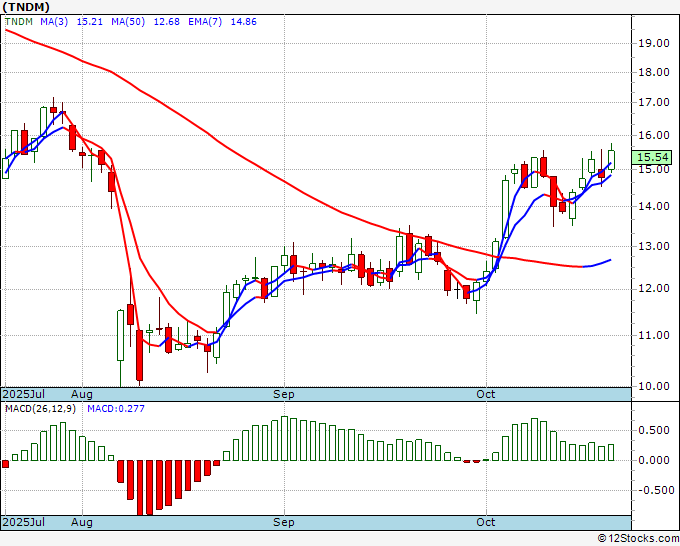Select the MA(50) legend label
This screenshot has width=680, height=546.
tap(128, 22)
